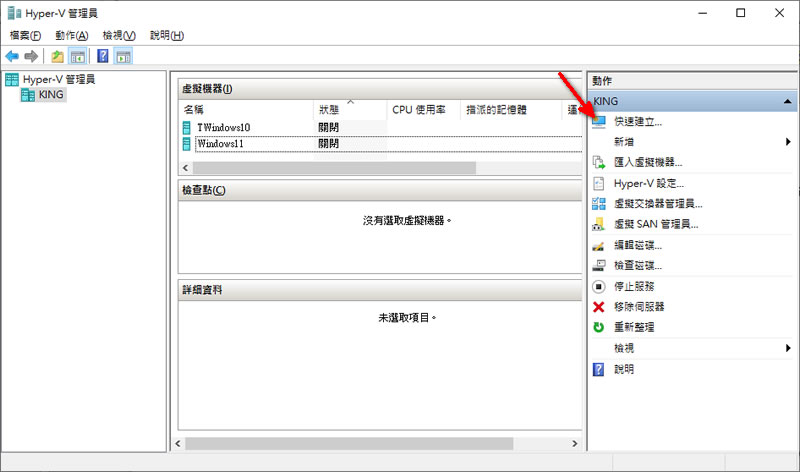Click the green 重新整理 refresh icon
This screenshot has height=472, width=800.
598,328
